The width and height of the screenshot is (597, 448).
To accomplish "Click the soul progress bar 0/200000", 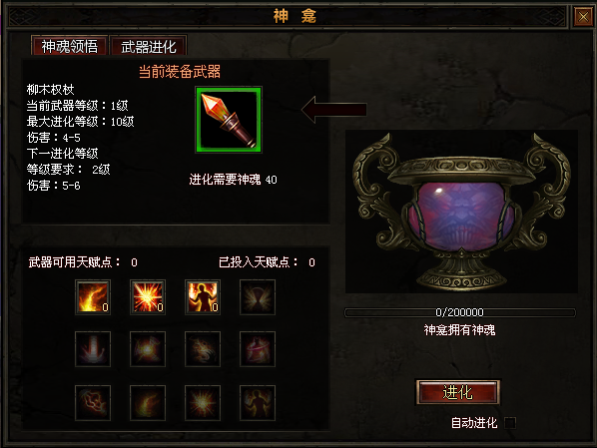I will click(x=460, y=312).
